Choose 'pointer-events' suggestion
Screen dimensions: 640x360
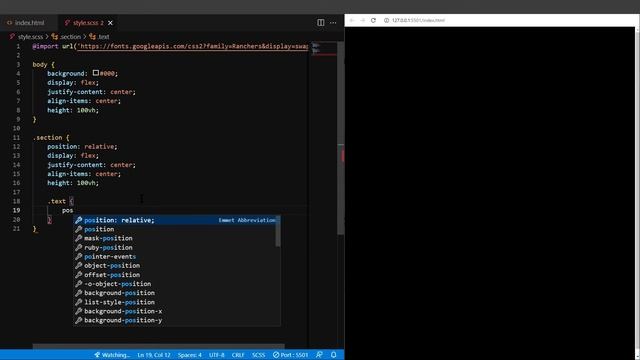pos(176,256)
